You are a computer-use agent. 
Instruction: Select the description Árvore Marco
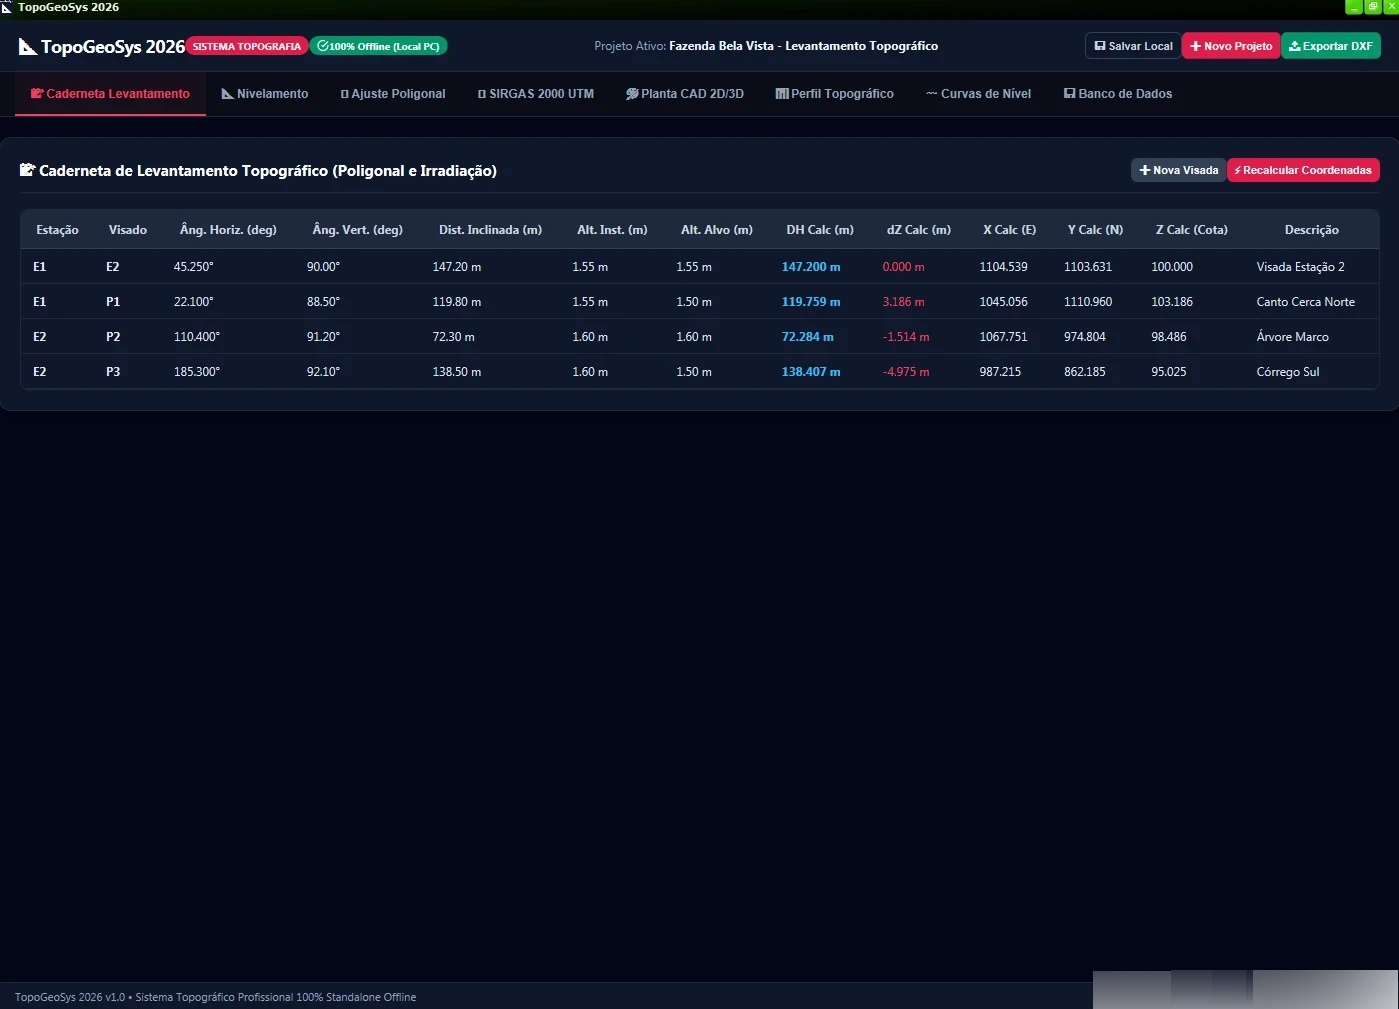(x=1292, y=337)
